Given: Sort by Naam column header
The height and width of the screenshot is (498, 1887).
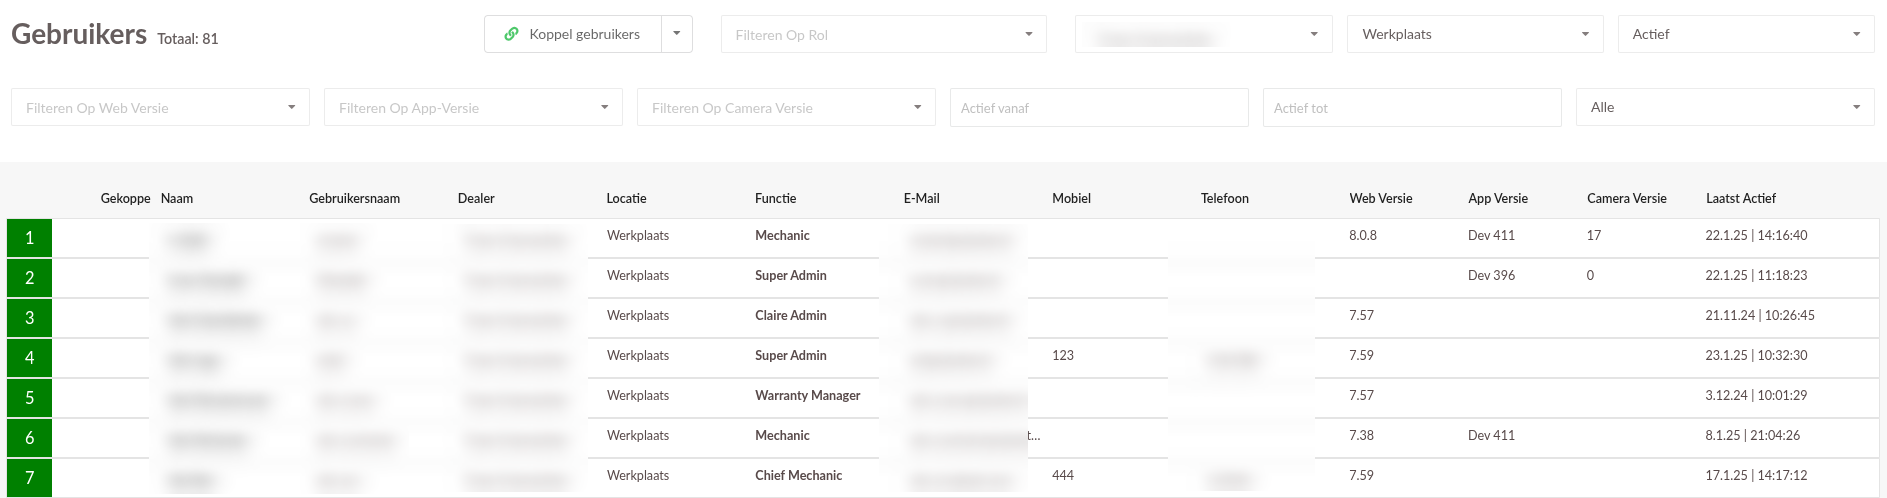Looking at the screenshot, I should tap(177, 198).
